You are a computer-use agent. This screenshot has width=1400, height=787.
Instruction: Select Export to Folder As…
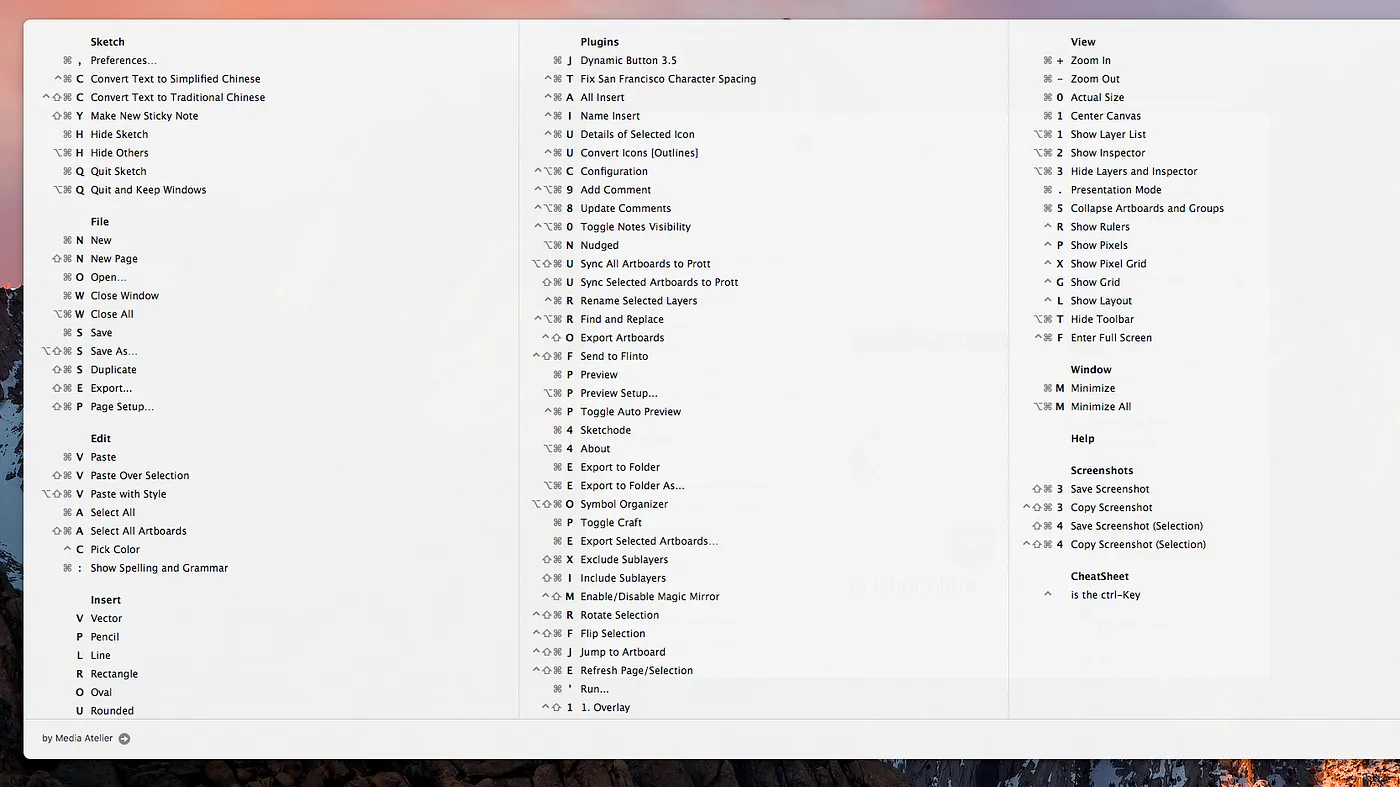[x=632, y=486]
